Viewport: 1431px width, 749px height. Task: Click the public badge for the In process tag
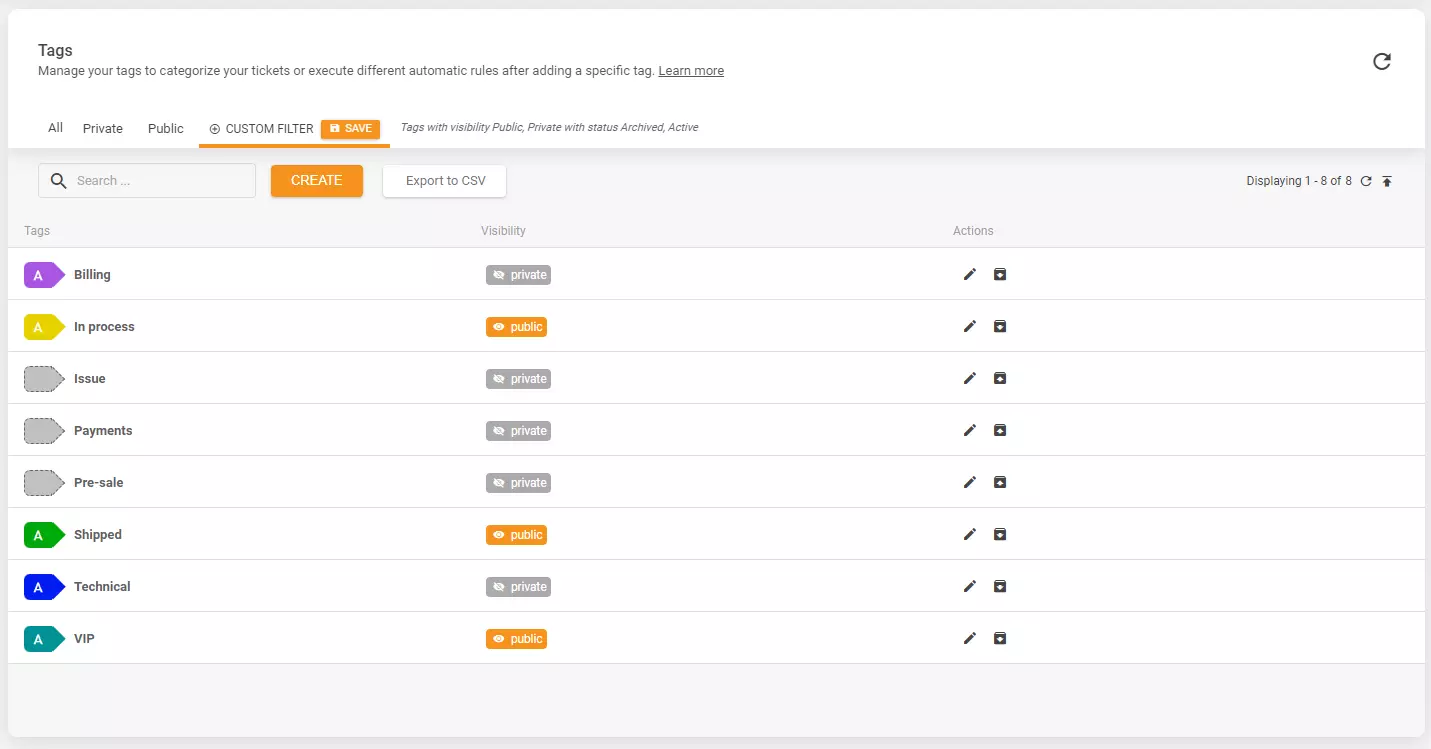(516, 326)
